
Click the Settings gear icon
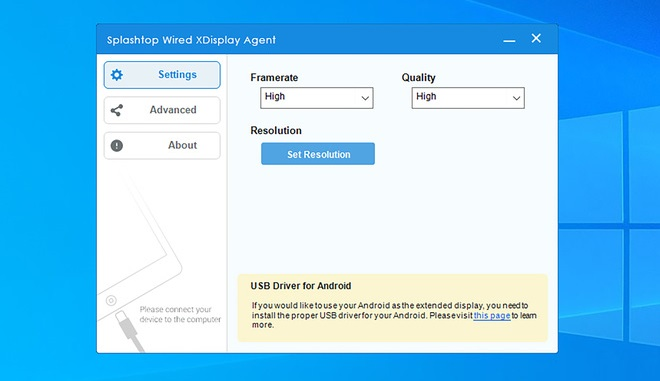click(x=117, y=75)
